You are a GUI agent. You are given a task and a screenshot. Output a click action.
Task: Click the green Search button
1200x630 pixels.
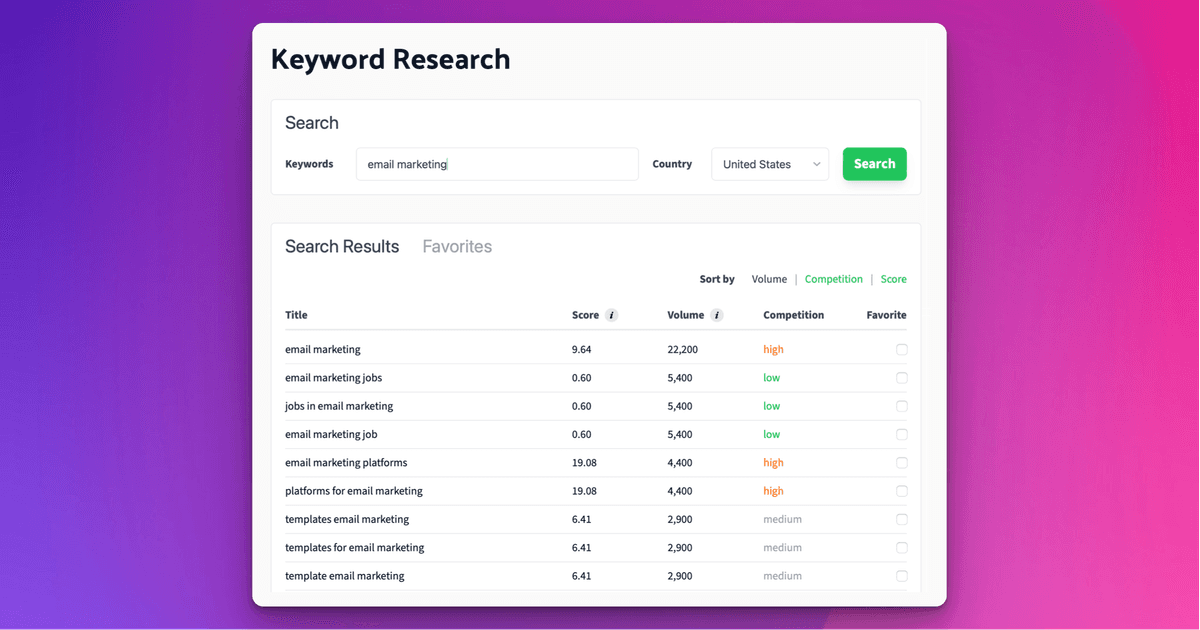875,164
